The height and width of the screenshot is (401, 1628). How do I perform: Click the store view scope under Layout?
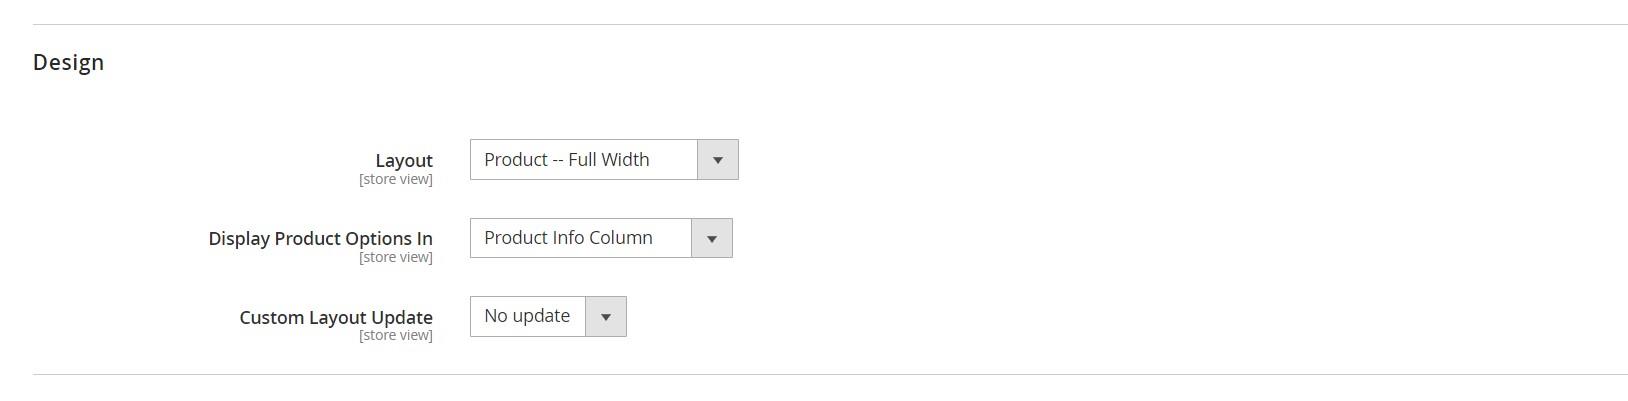(396, 179)
